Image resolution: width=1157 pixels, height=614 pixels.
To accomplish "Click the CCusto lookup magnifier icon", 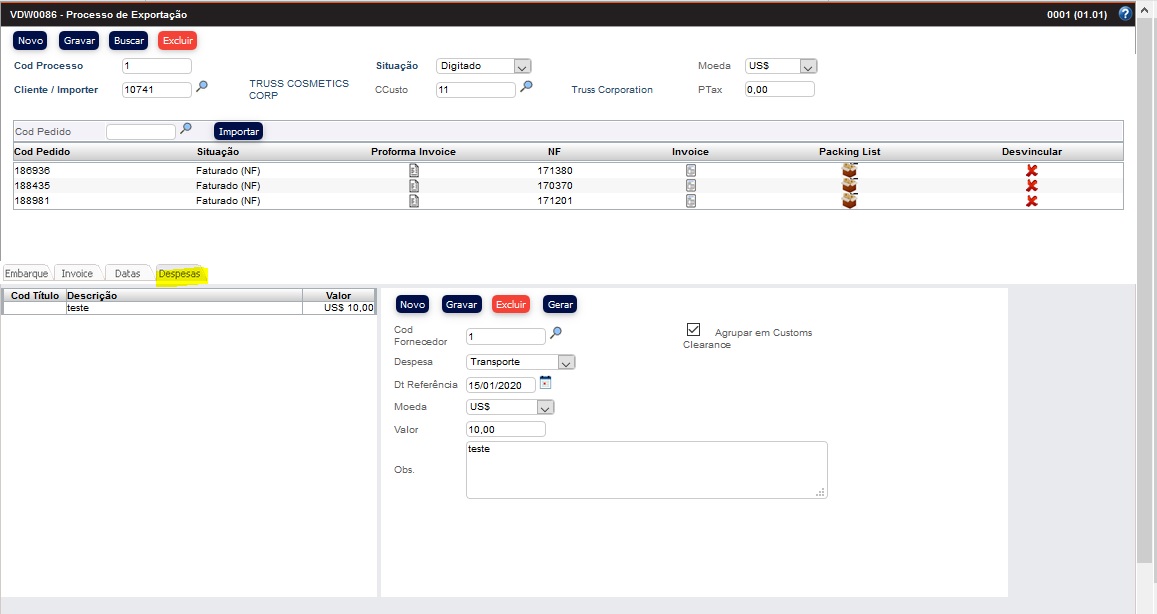I will (526, 87).
